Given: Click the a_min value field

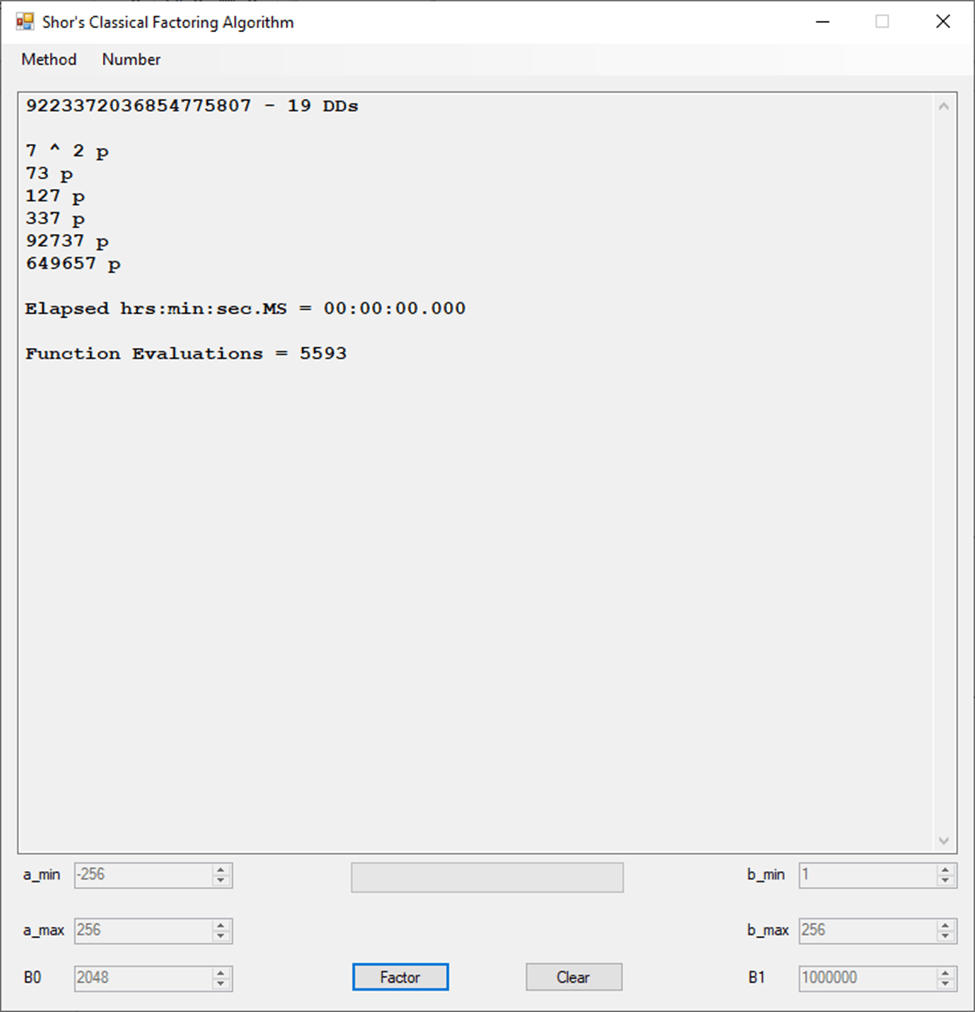Looking at the screenshot, I should [x=142, y=875].
